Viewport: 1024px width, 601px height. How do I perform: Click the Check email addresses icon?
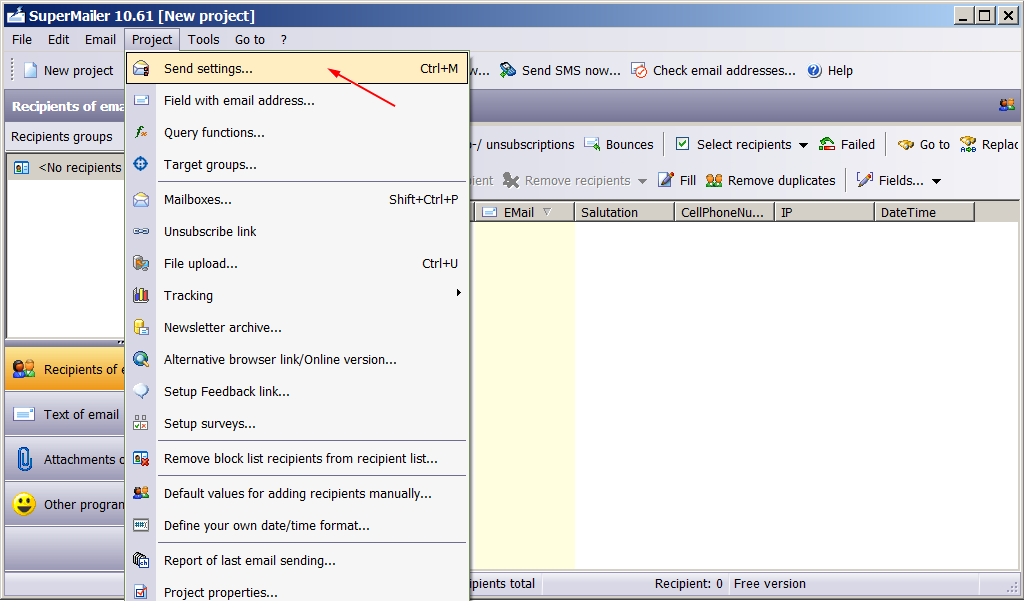tap(639, 70)
